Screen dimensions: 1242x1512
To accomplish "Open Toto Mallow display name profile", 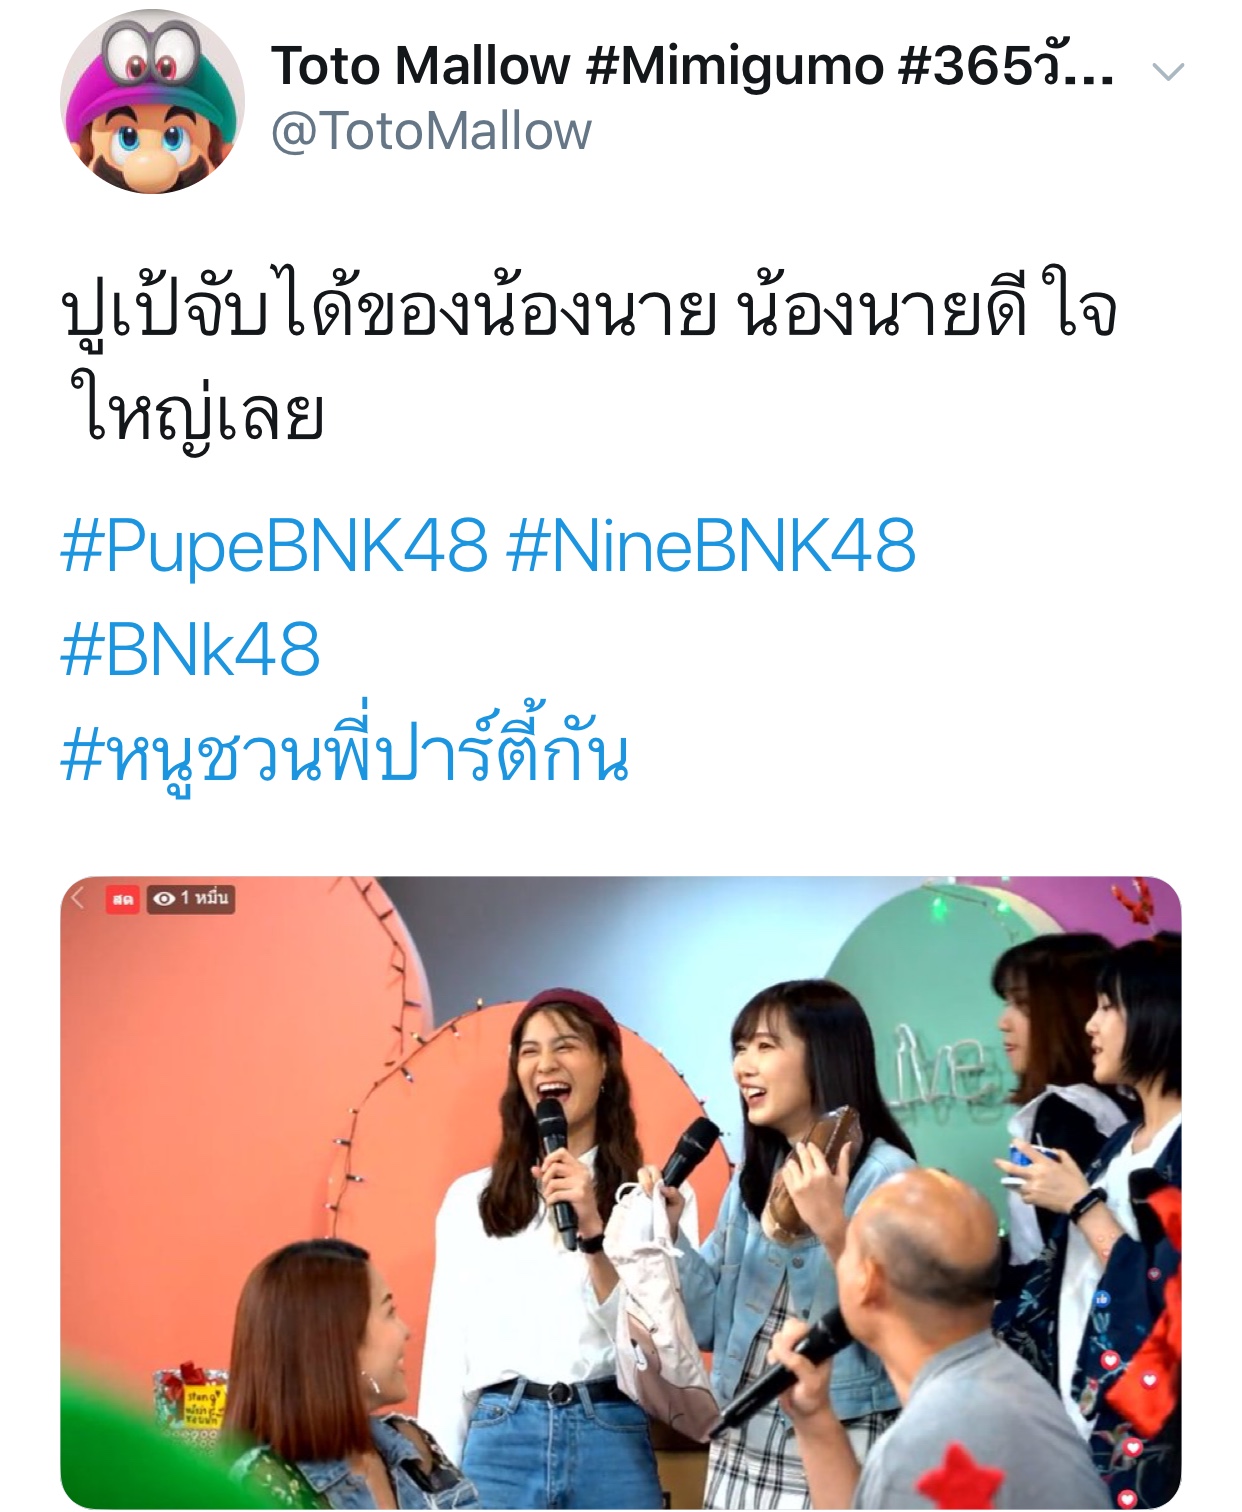I will point(692,66).
